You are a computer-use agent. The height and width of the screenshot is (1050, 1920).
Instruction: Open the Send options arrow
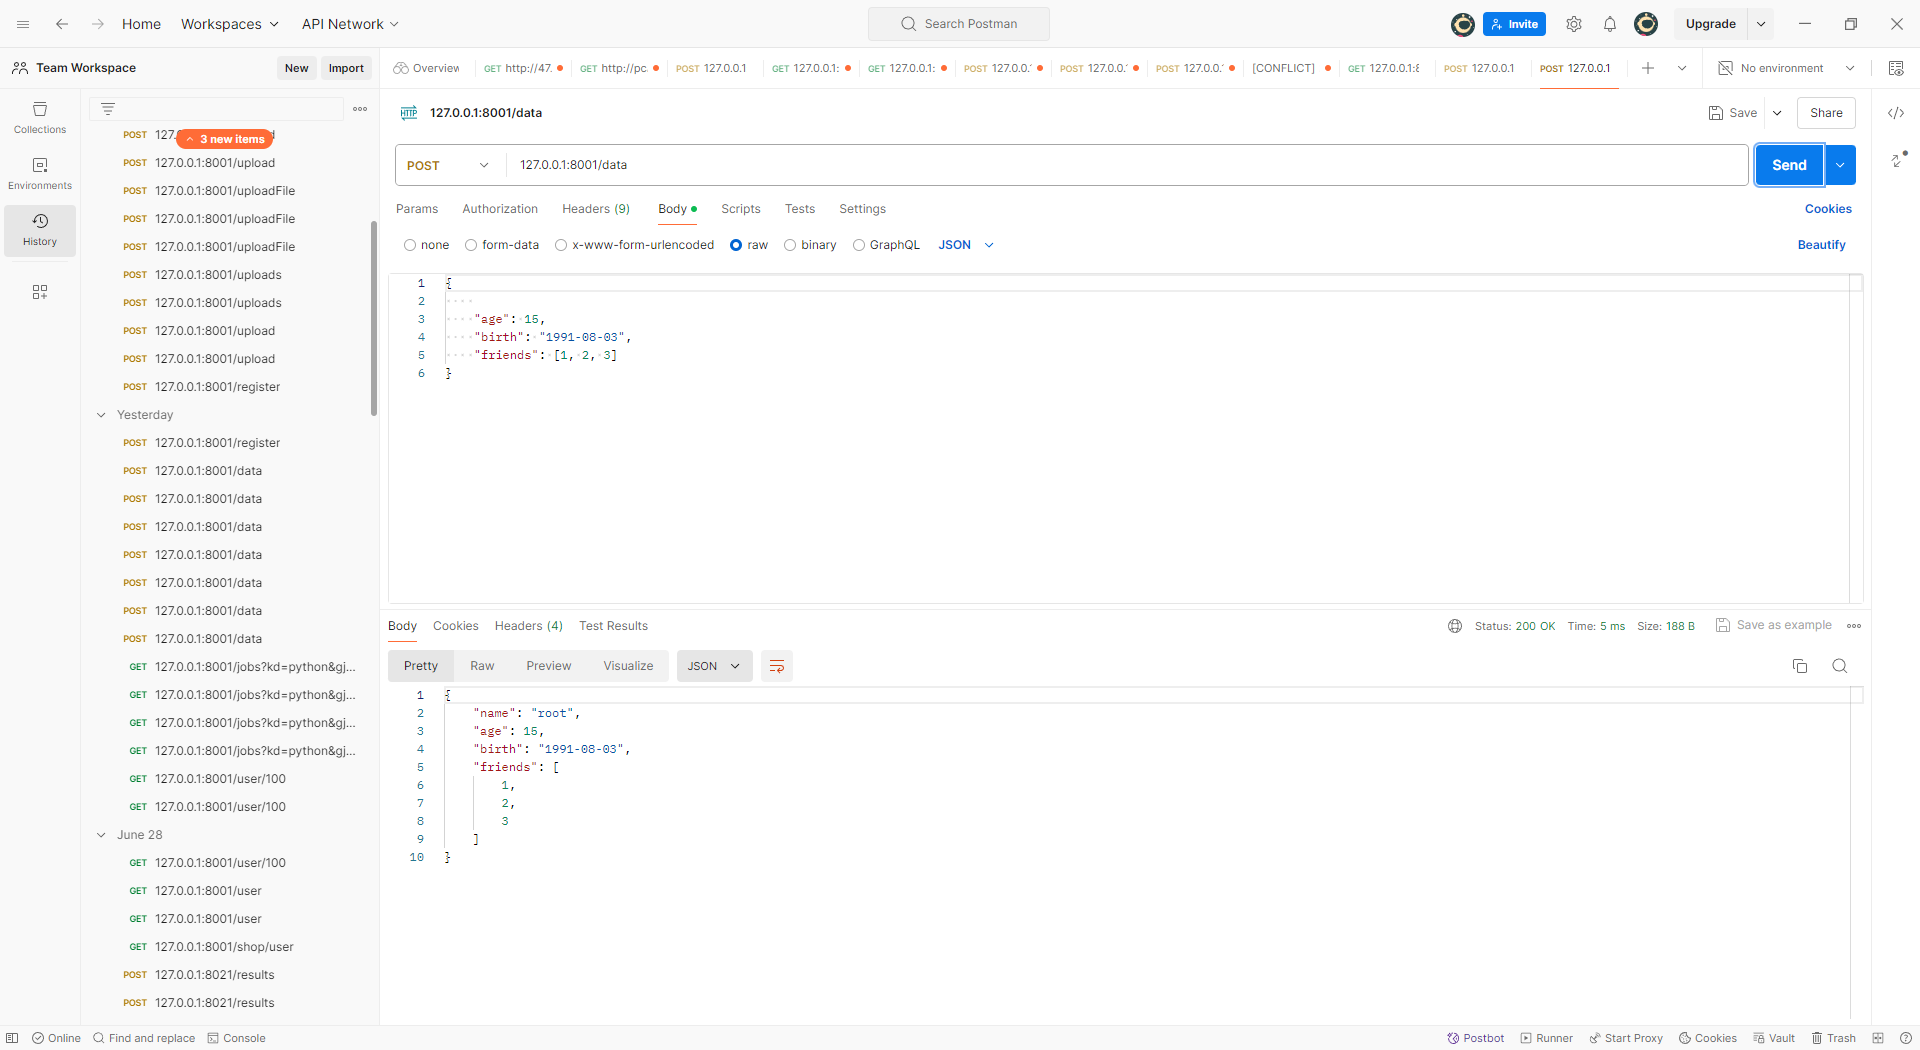pyautogui.click(x=1840, y=165)
